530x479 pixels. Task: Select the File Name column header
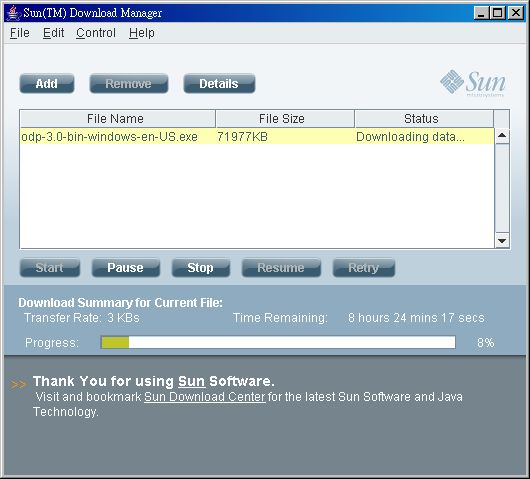click(x=117, y=119)
